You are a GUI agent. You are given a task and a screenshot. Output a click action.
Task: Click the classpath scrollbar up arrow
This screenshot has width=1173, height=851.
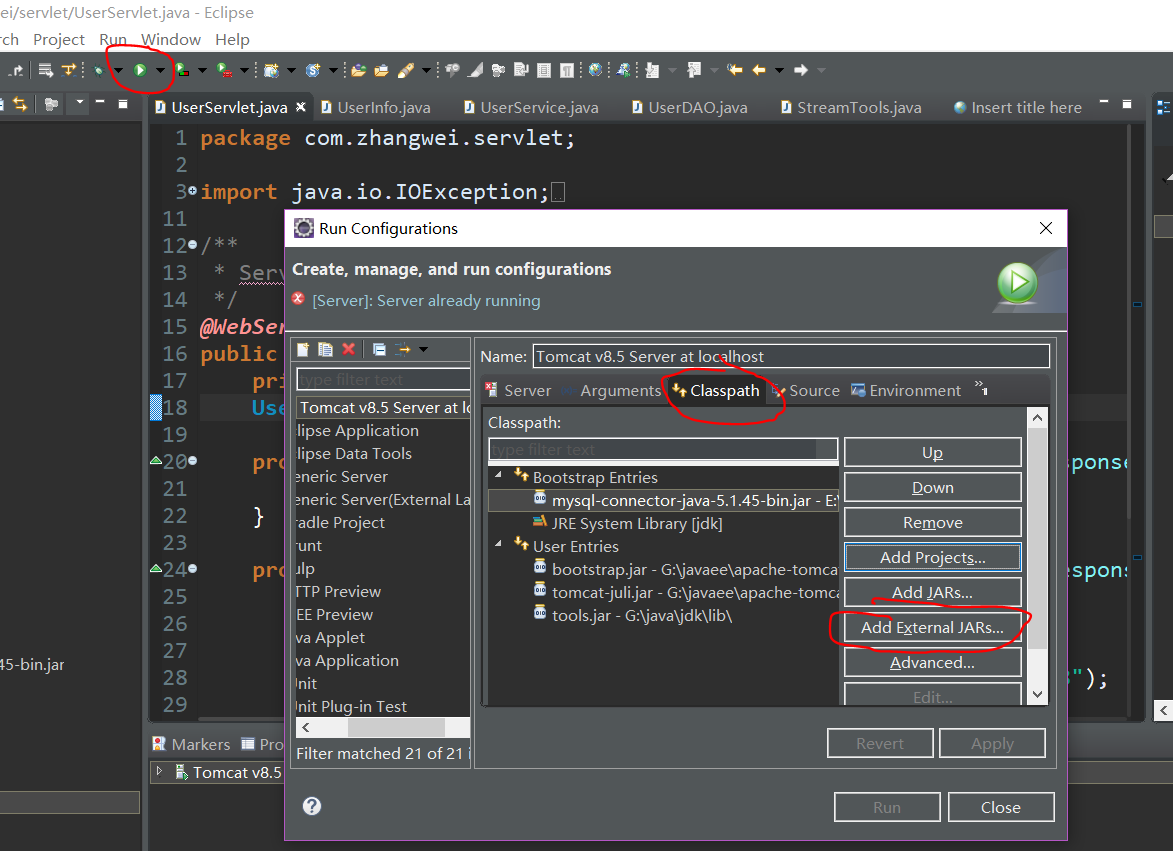click(1037, 417)
